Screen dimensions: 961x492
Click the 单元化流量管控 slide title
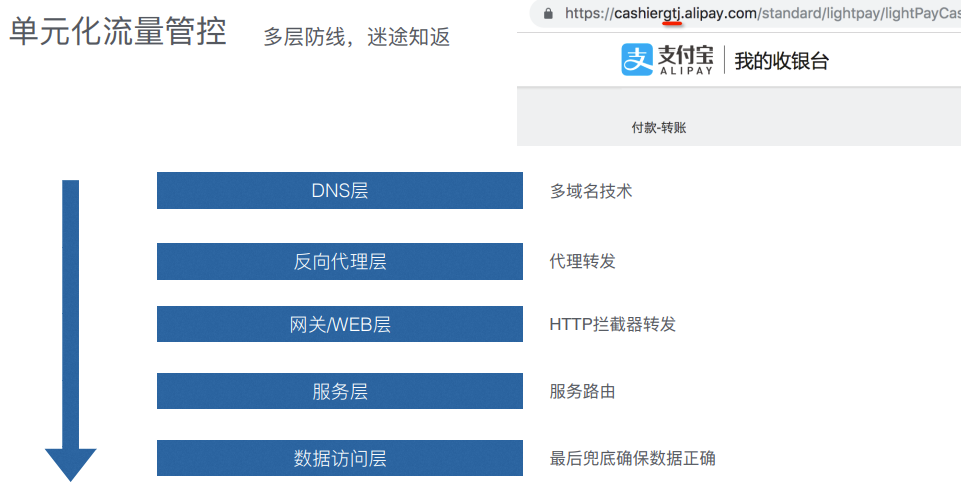pyautogui.click(x=118, y=33)
